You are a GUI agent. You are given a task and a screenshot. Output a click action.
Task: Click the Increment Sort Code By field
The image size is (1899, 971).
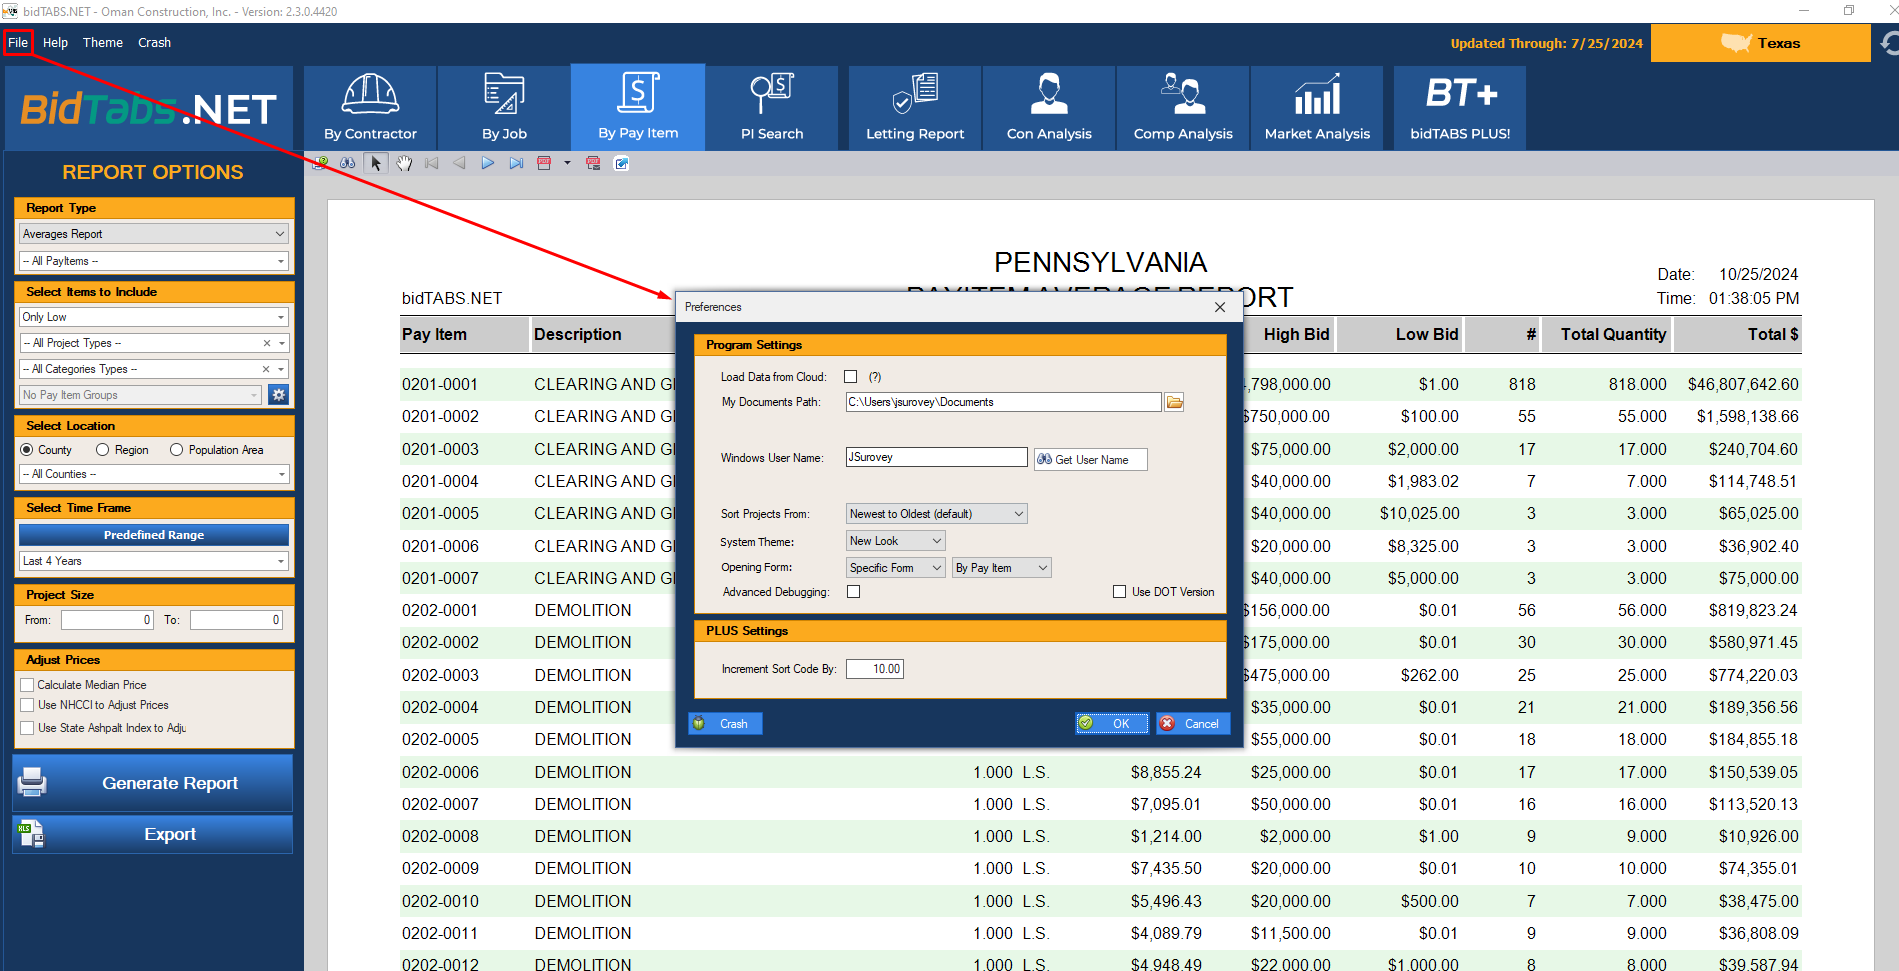(x=875, y=669)
